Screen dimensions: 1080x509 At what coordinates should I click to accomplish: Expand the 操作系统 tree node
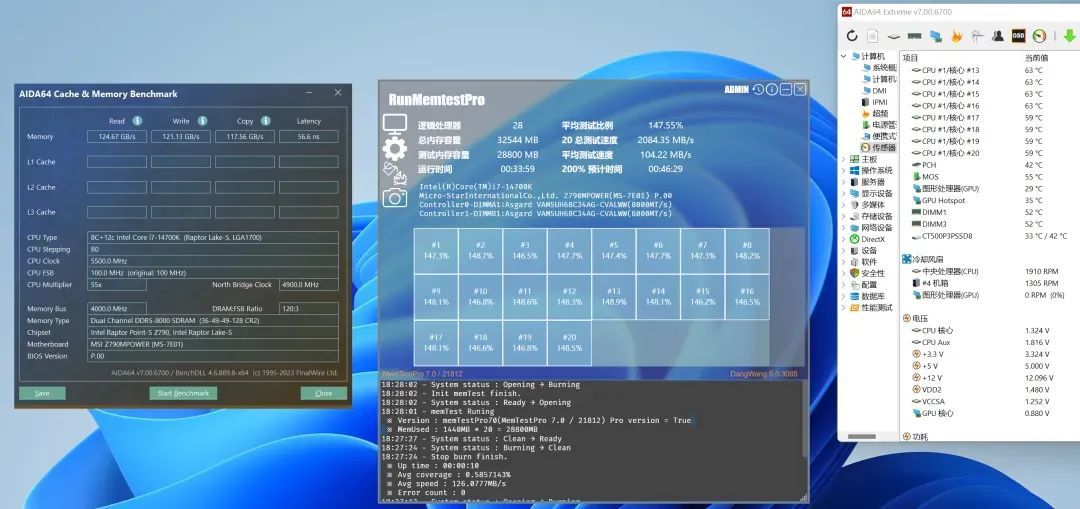click(x=844, y=170)
